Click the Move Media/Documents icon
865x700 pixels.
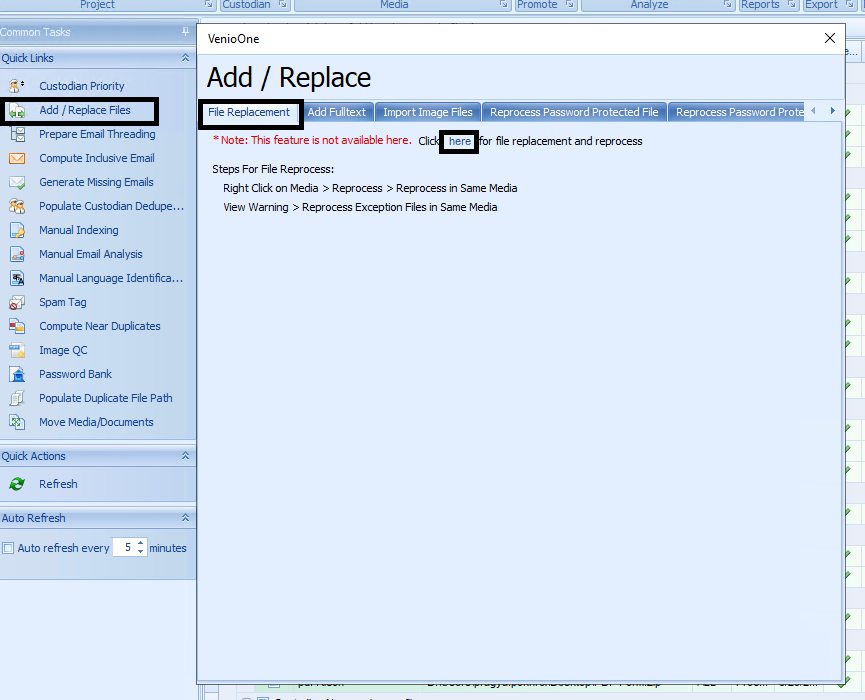(x=17, y=422)
